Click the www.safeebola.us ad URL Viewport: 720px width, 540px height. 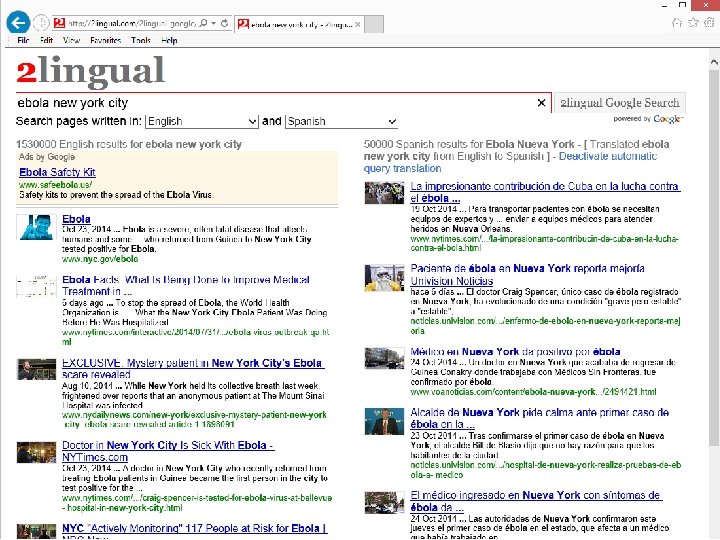[56, 185]
